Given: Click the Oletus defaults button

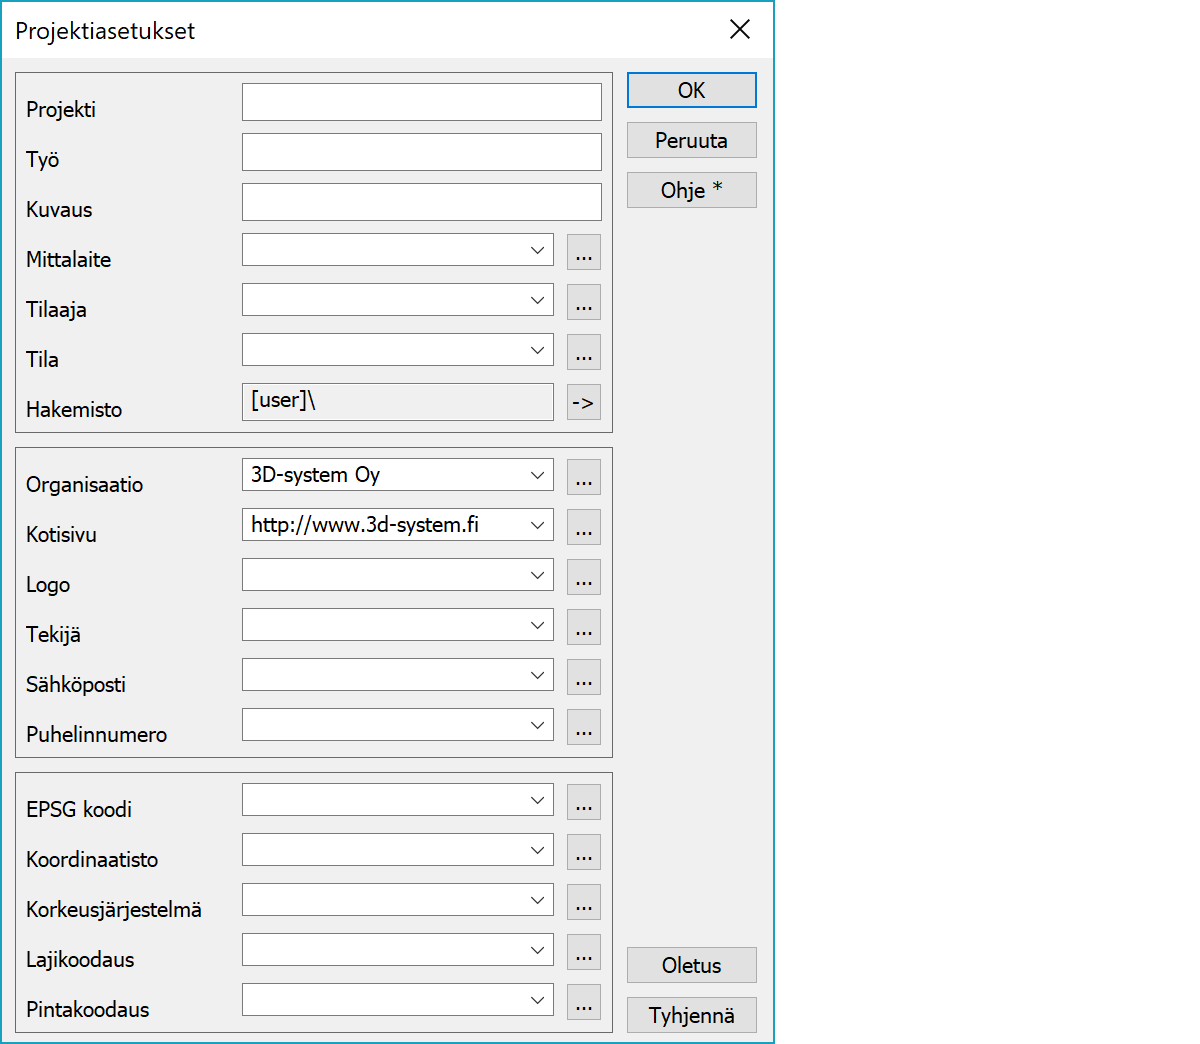Looking at the screenshot, I should pos(691,965).
